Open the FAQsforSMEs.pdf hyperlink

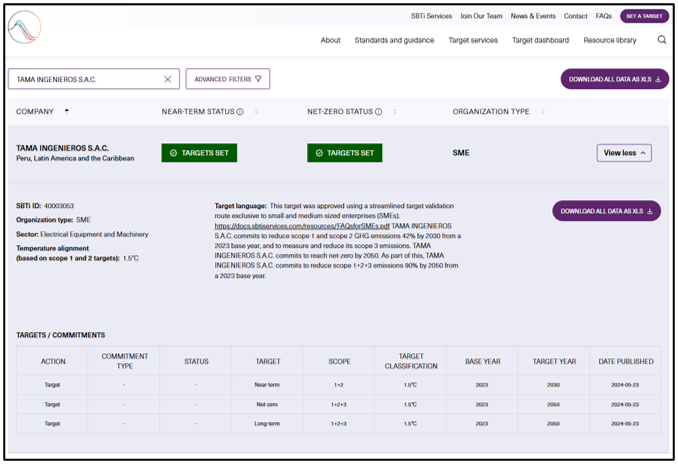(302, 226)
